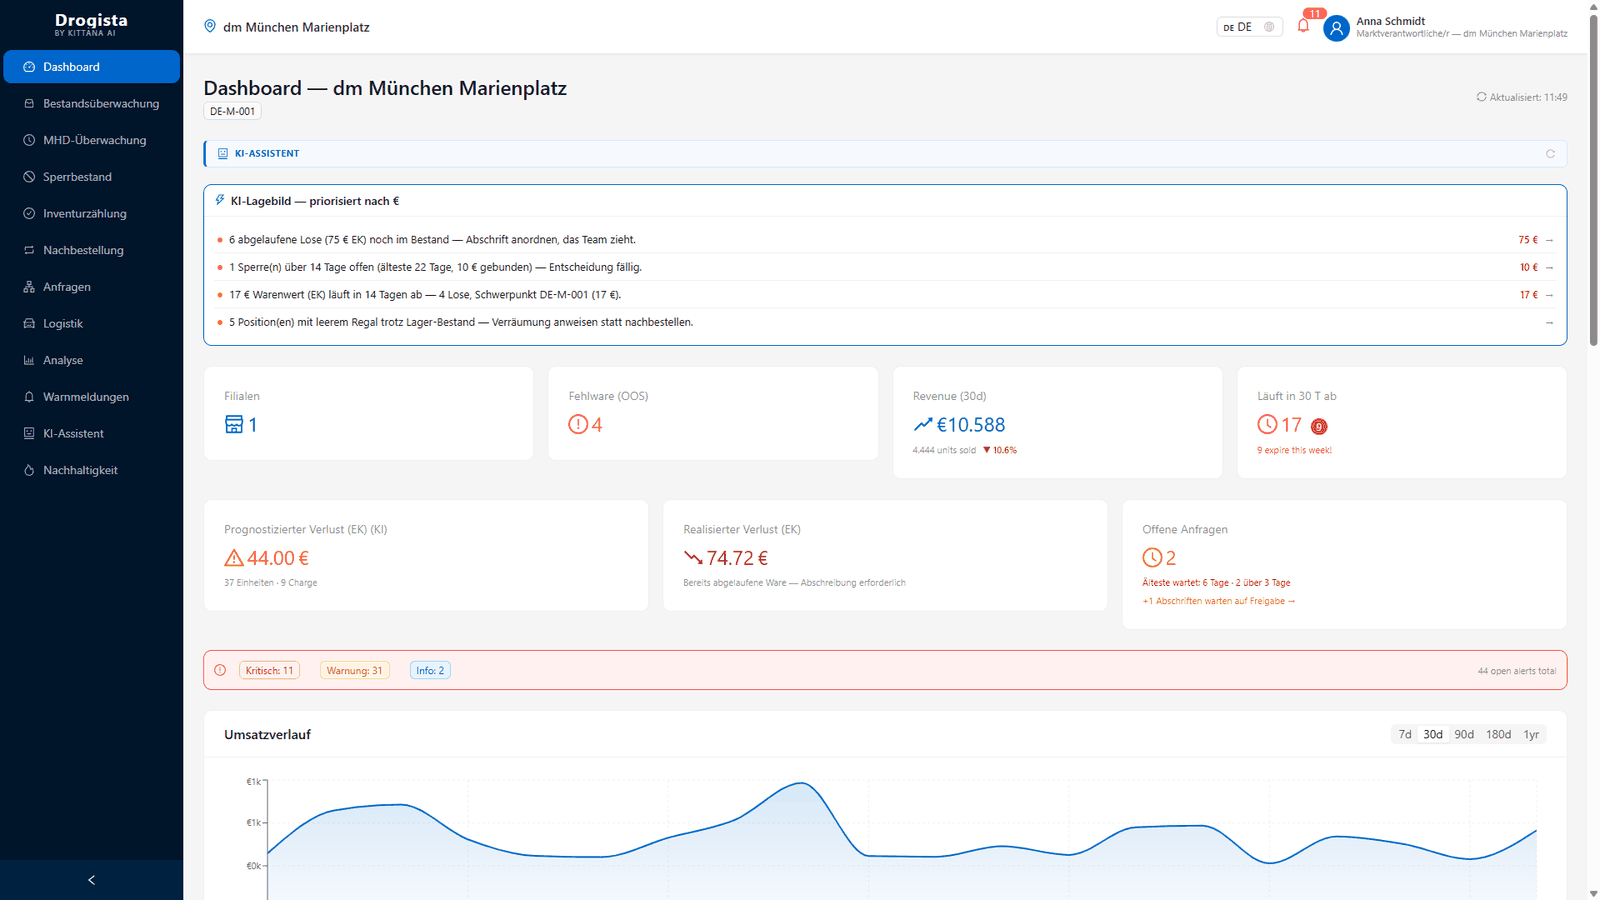The image size is (1600, 900).
Task: Click the Prognostizierter Verlust warning triangle
Action: click(234, 558)
